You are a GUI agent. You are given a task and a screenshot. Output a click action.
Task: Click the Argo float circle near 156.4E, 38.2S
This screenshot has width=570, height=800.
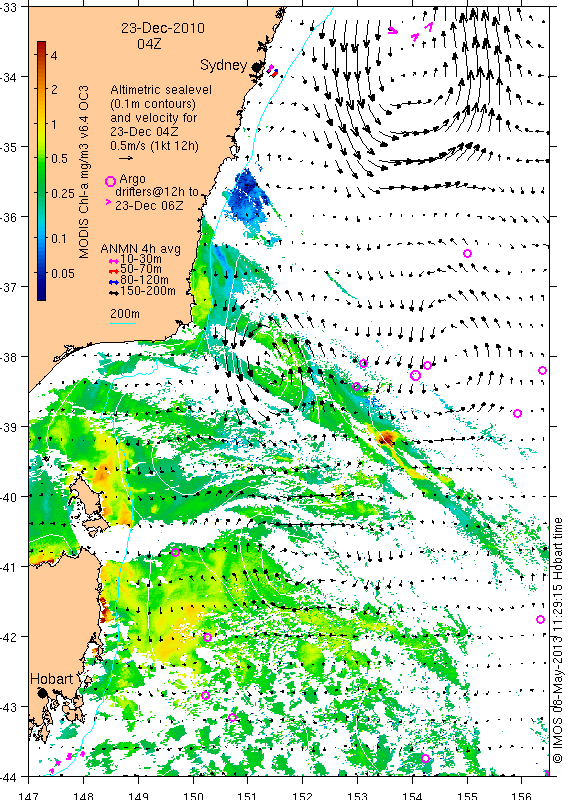click(542, 370)
